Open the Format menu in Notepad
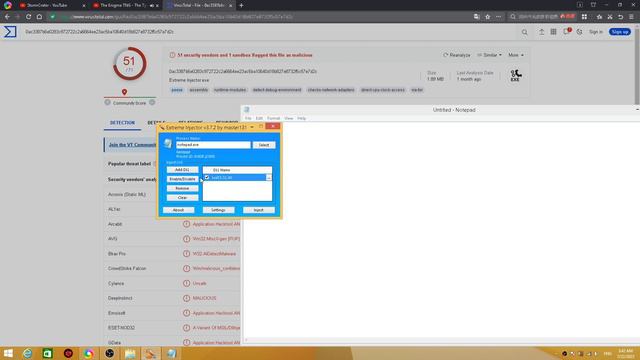Screen dimensions: 640x360 click(x=273, y=118)
